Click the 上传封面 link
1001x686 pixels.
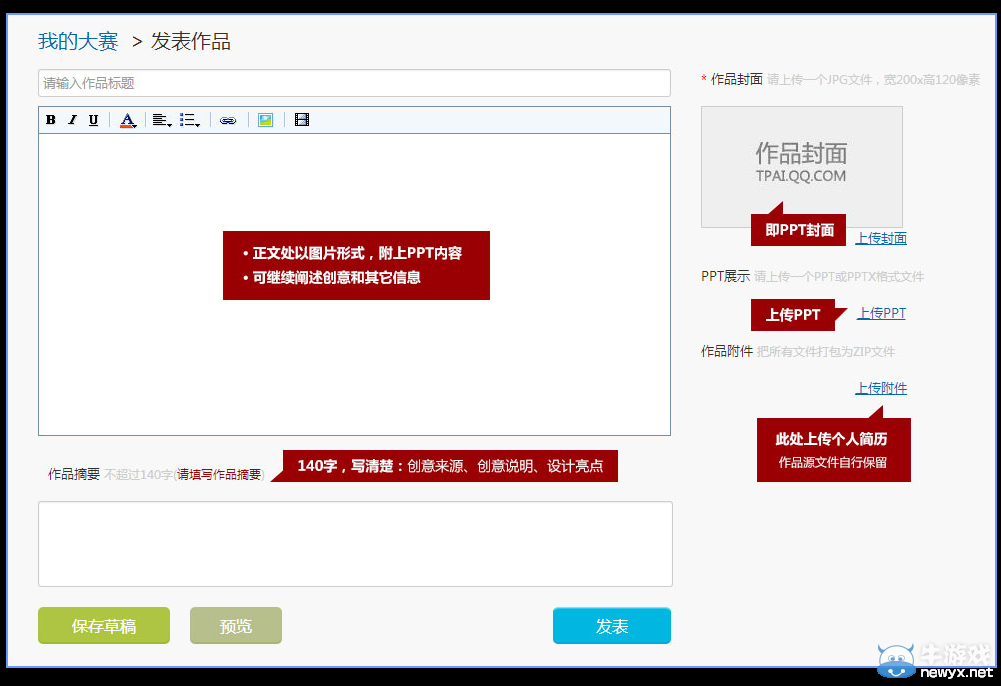(880, 238)
